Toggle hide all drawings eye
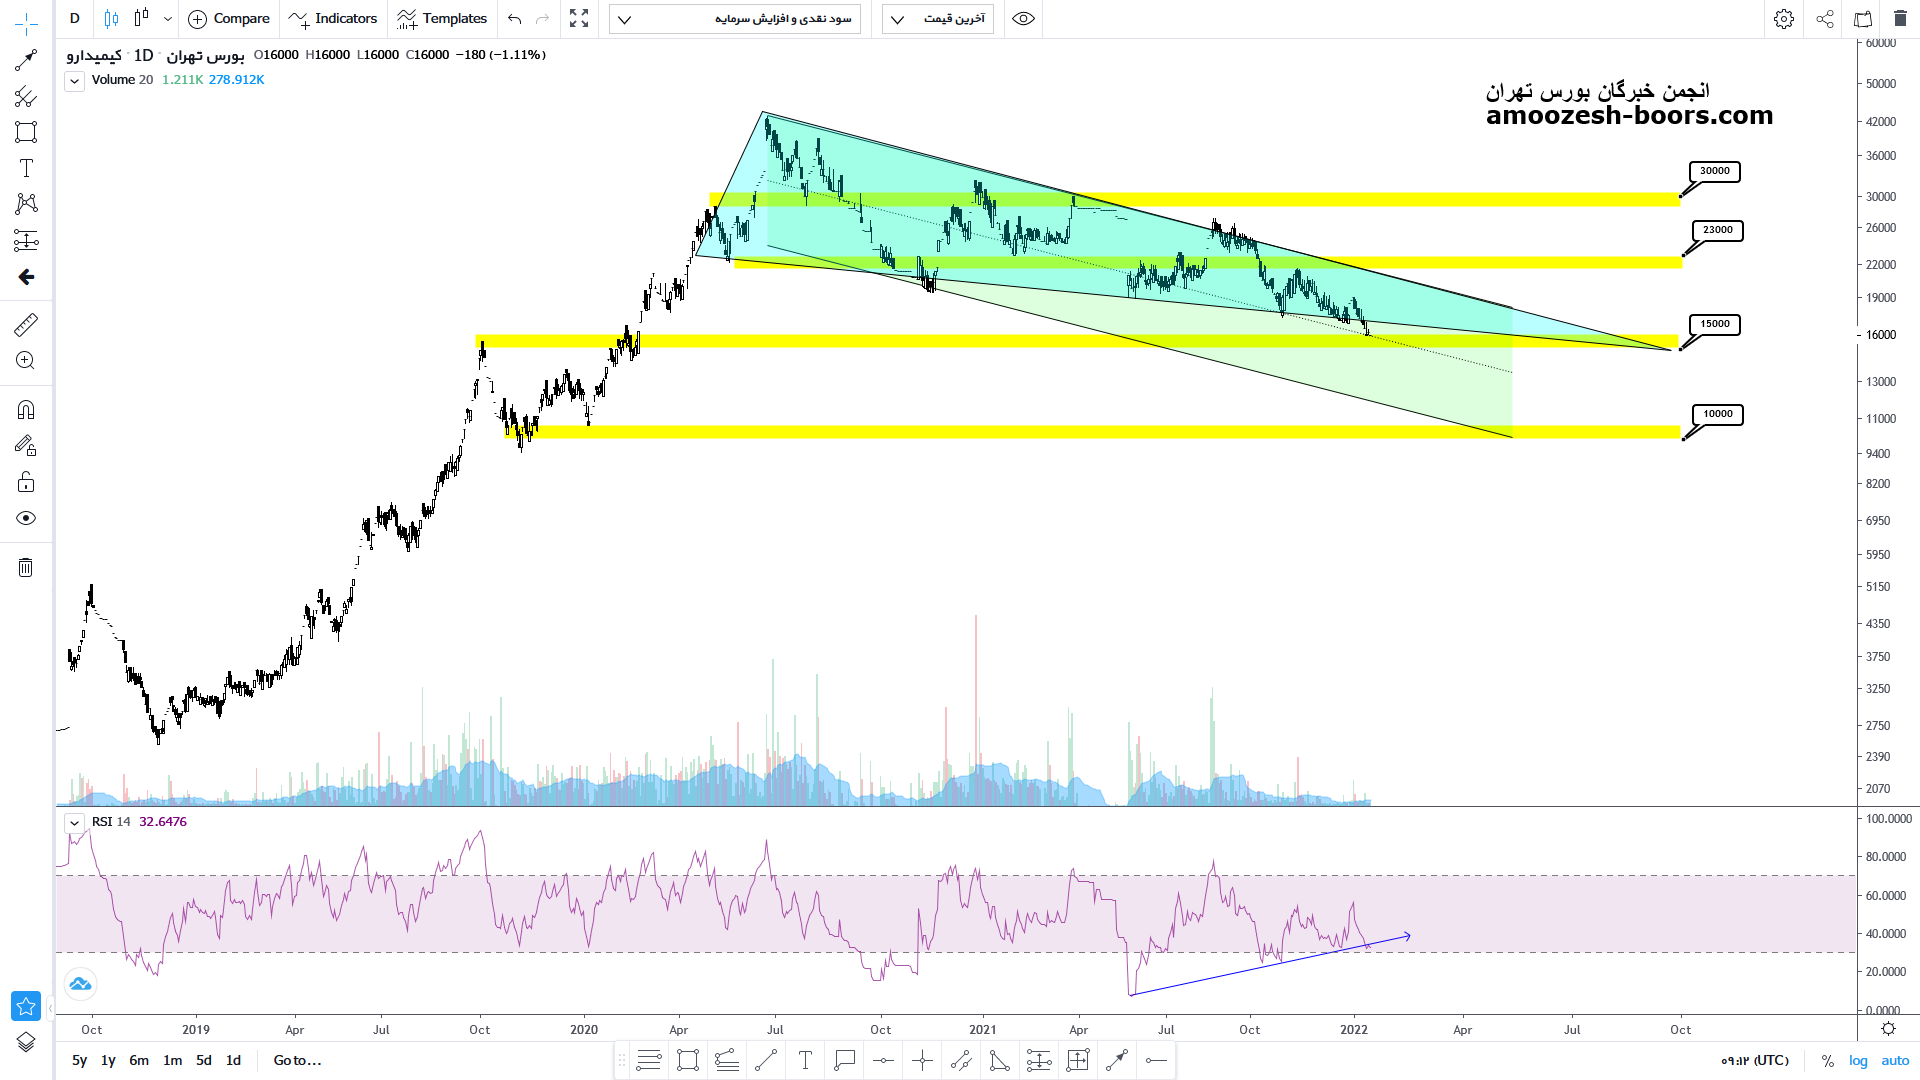 [x=26, y=518]
